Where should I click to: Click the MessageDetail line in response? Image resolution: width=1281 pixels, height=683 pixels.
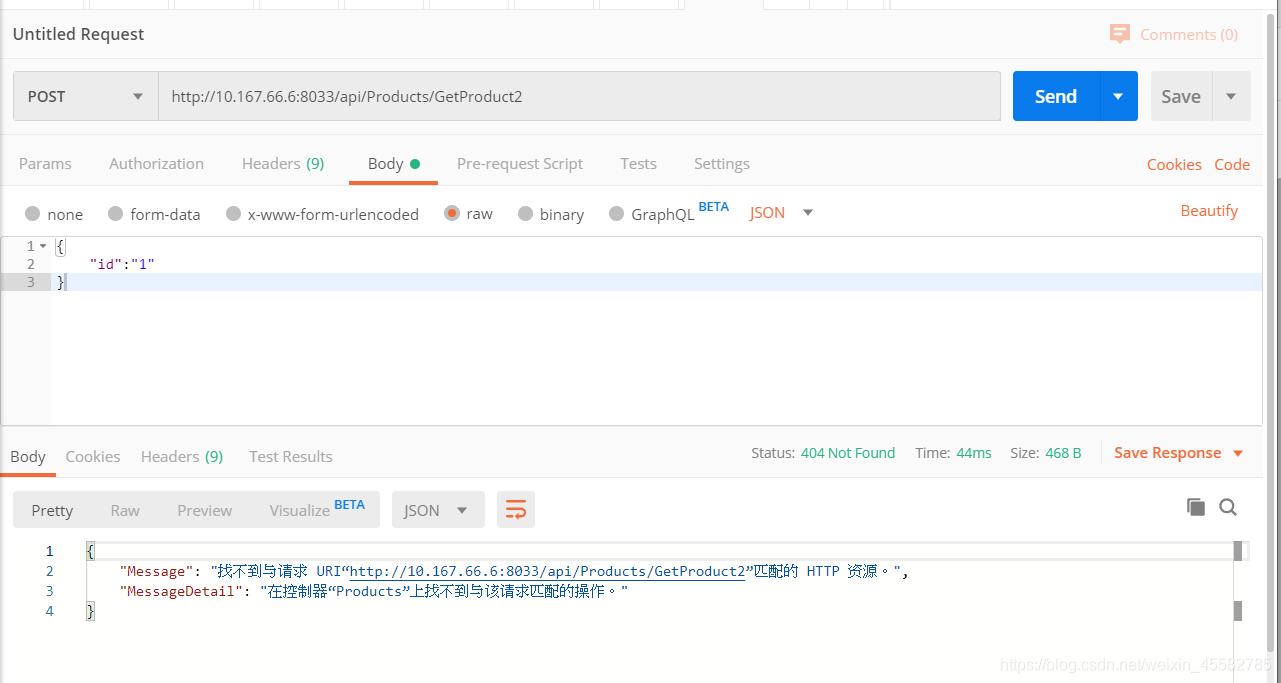pyautogui.click(x=373, y=591)
